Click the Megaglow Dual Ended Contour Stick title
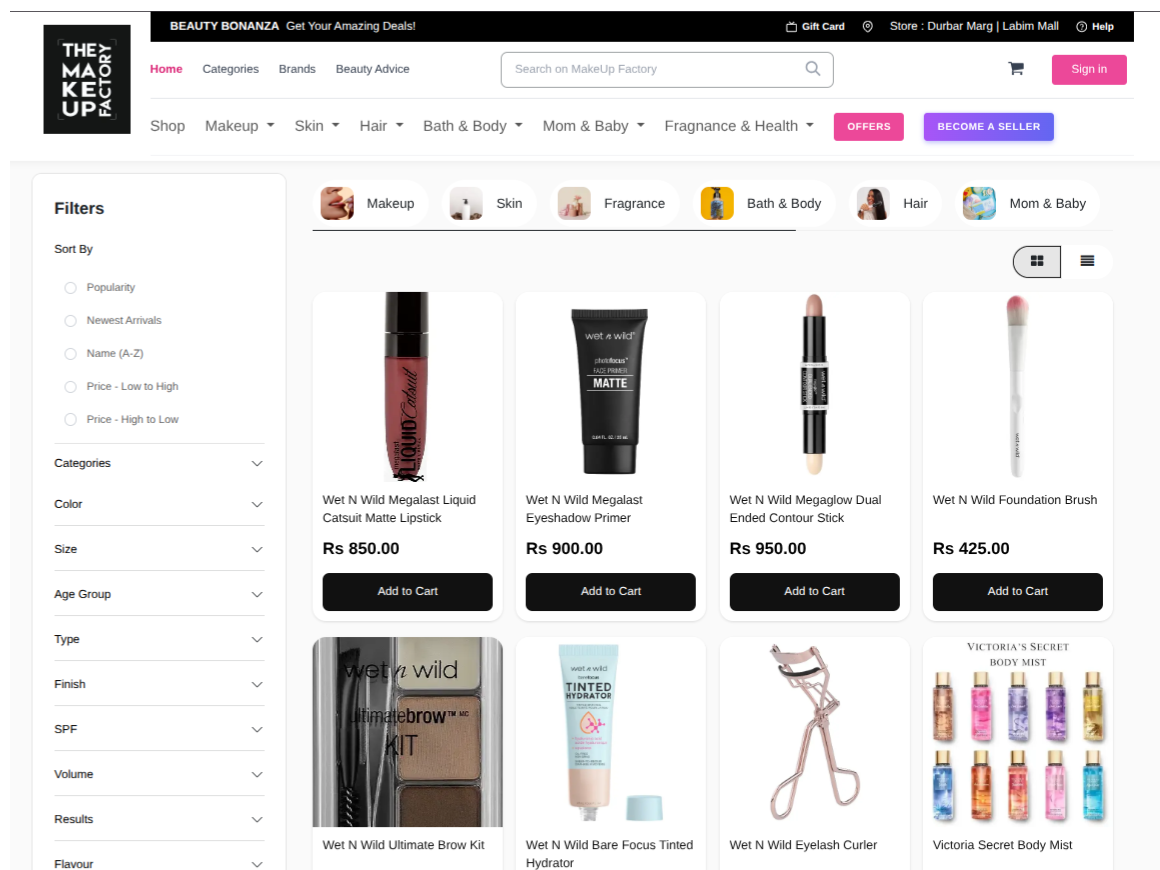 (806, 509)
